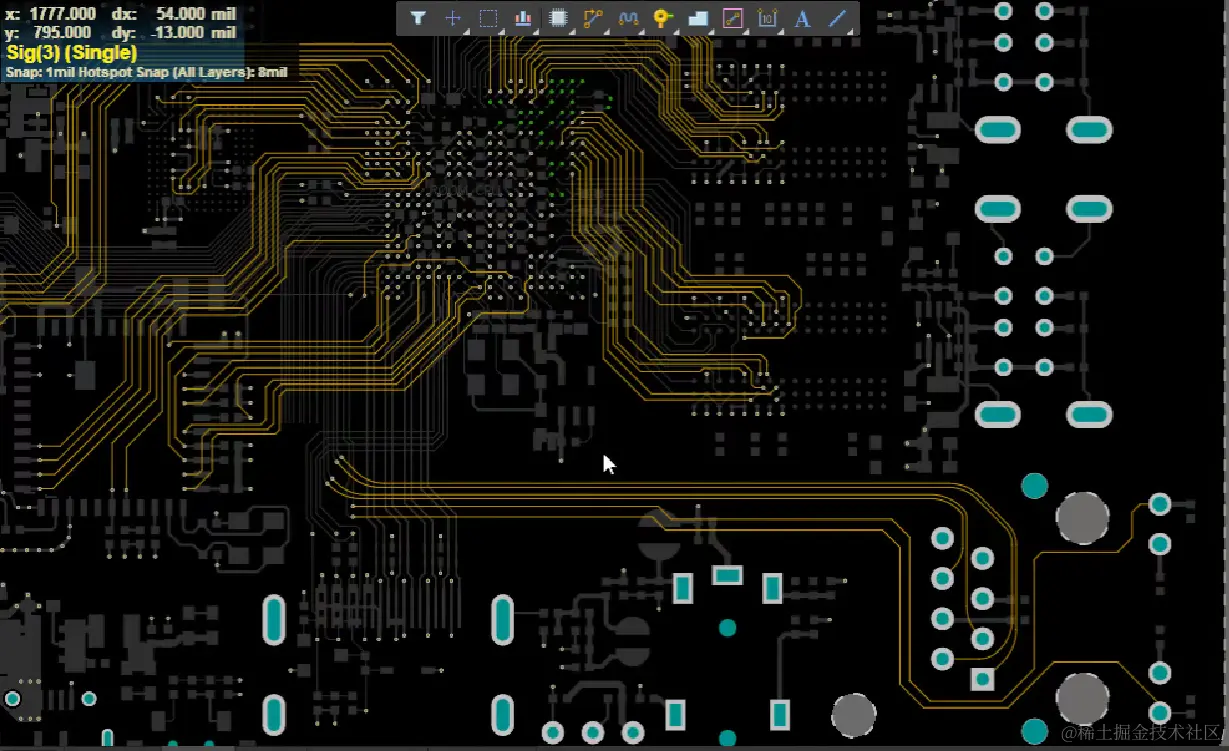The image size is (1229, 751).
Task: Select the dimension tool marked 10
Action: tap(767, 18)
